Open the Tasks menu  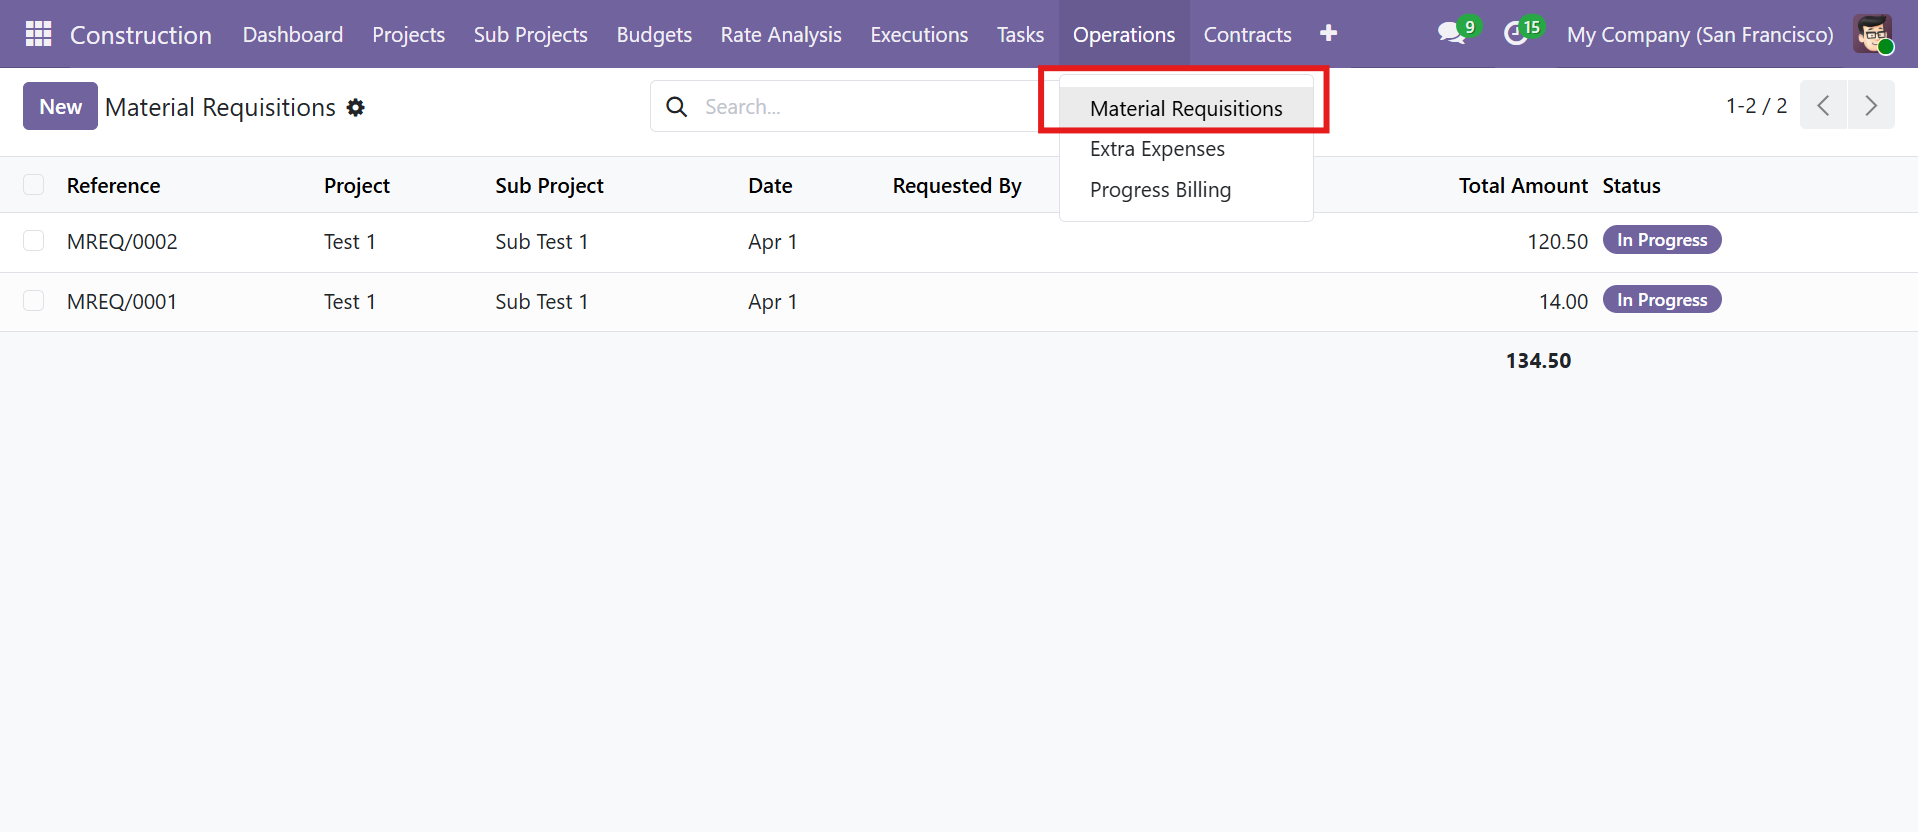(x=1020, y=34)
